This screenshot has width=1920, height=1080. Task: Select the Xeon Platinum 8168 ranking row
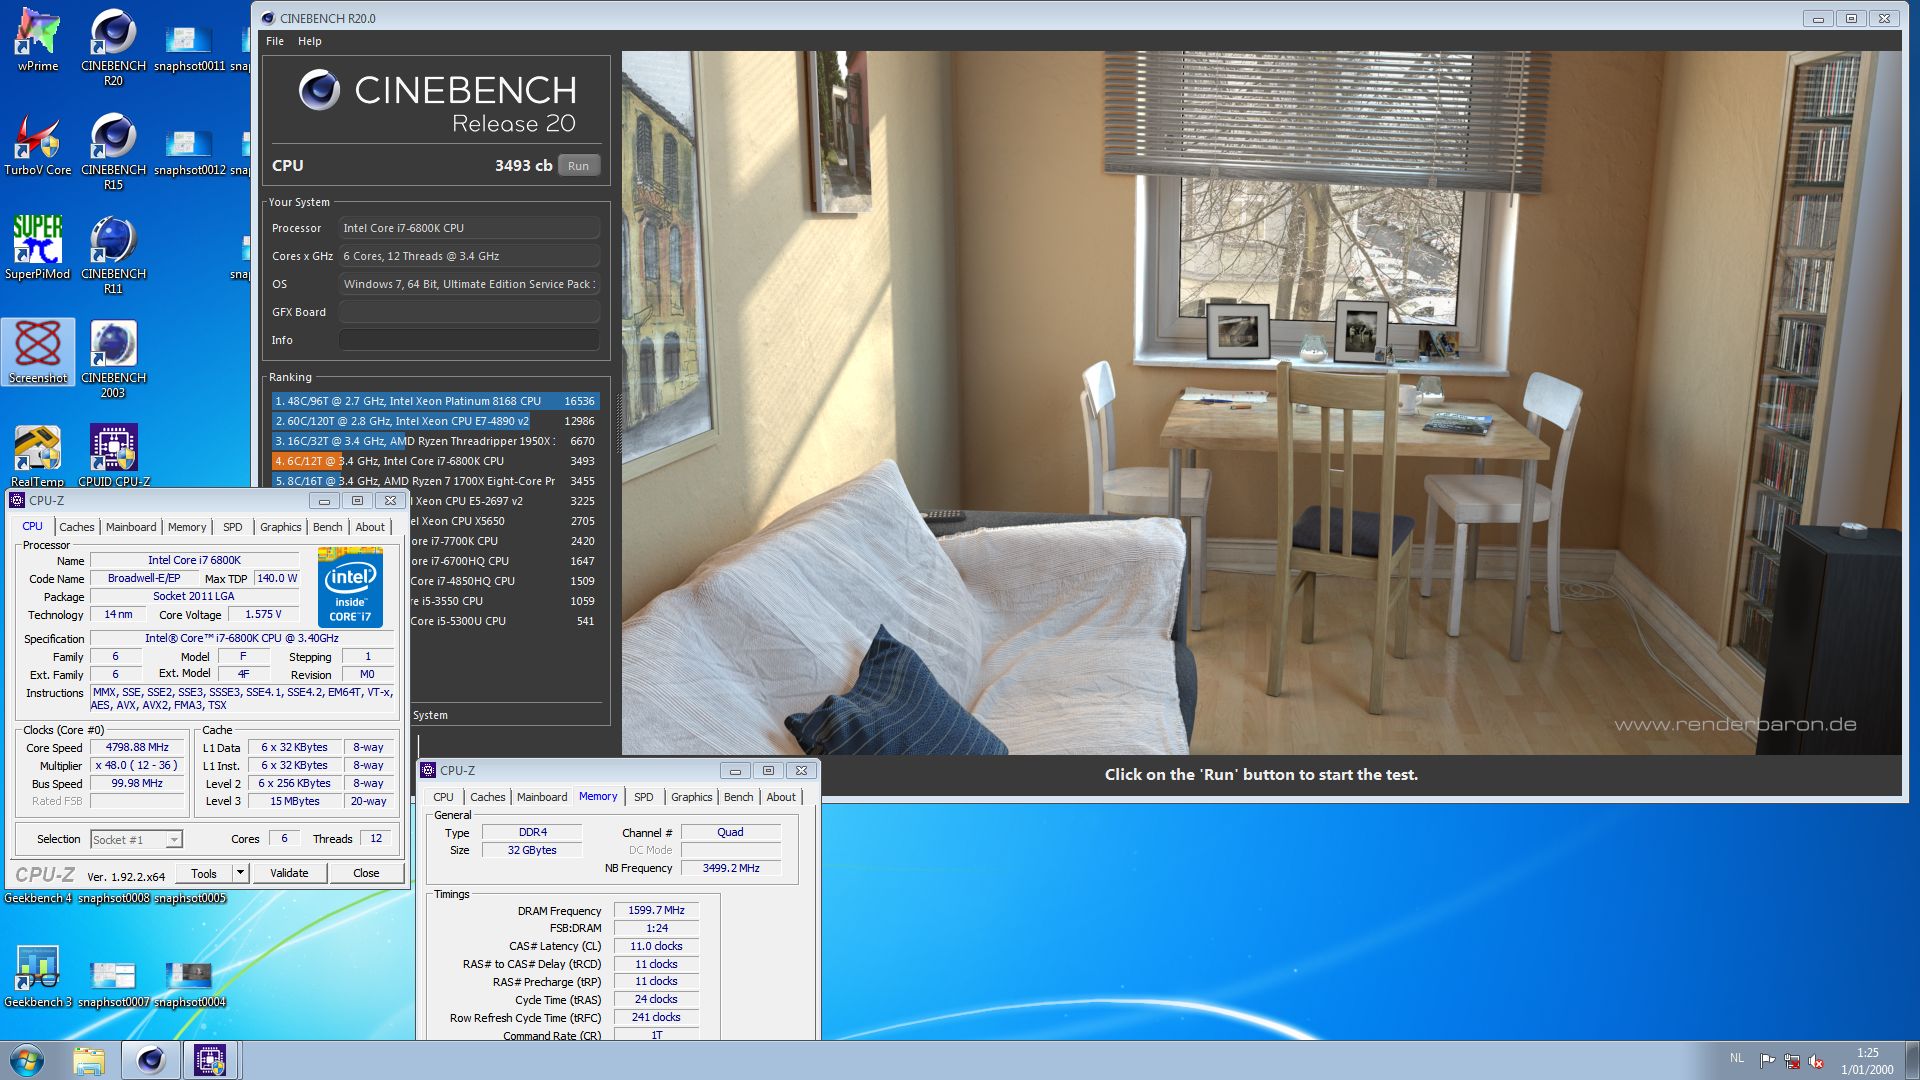click(435, 401)
